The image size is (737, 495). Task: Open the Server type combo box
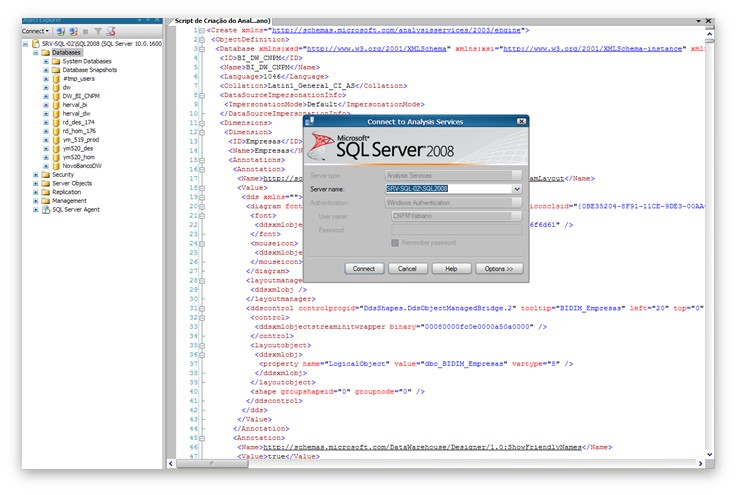pos(453,175)
